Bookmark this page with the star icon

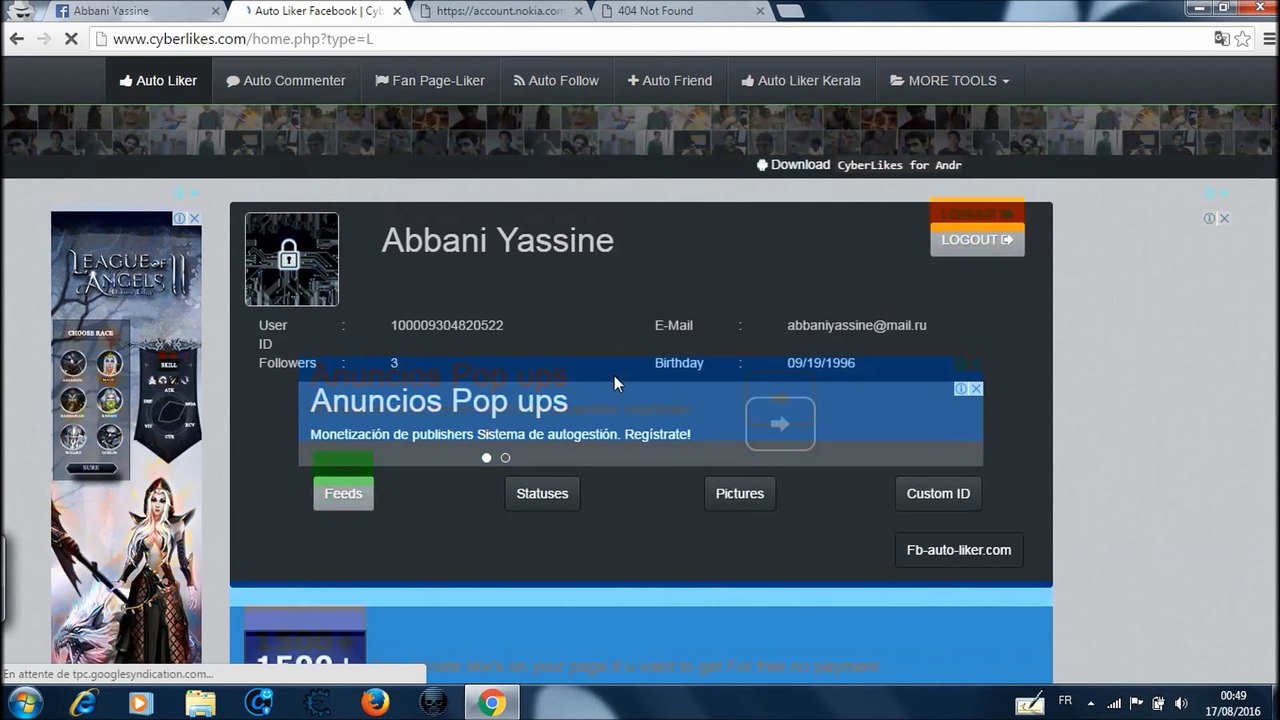1243,39
